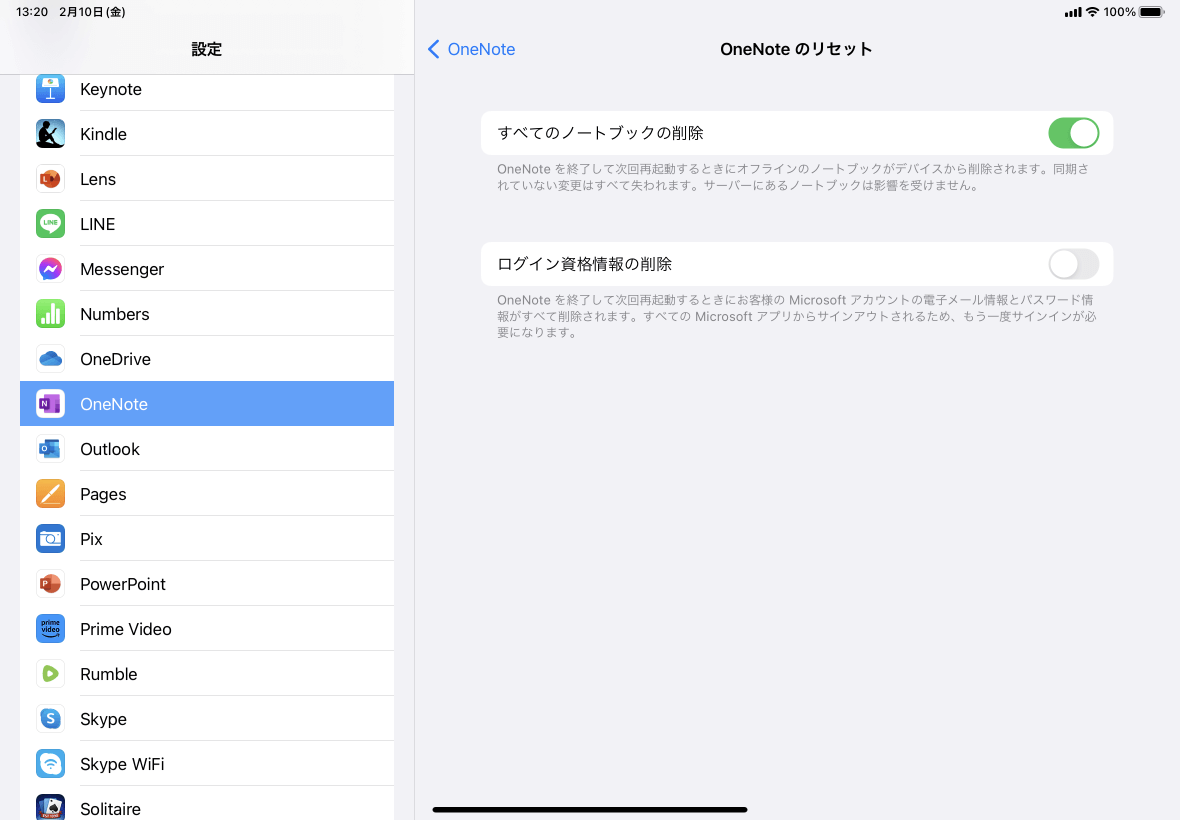Open Messenger settings row
Screen dimensions: 1180x820
[x=207, y=269]
